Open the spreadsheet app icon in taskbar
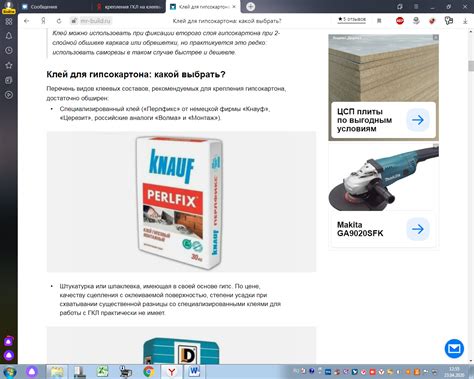Image resolution: width=474 pixels, height=379 pixels. click(x=102, y=372)
